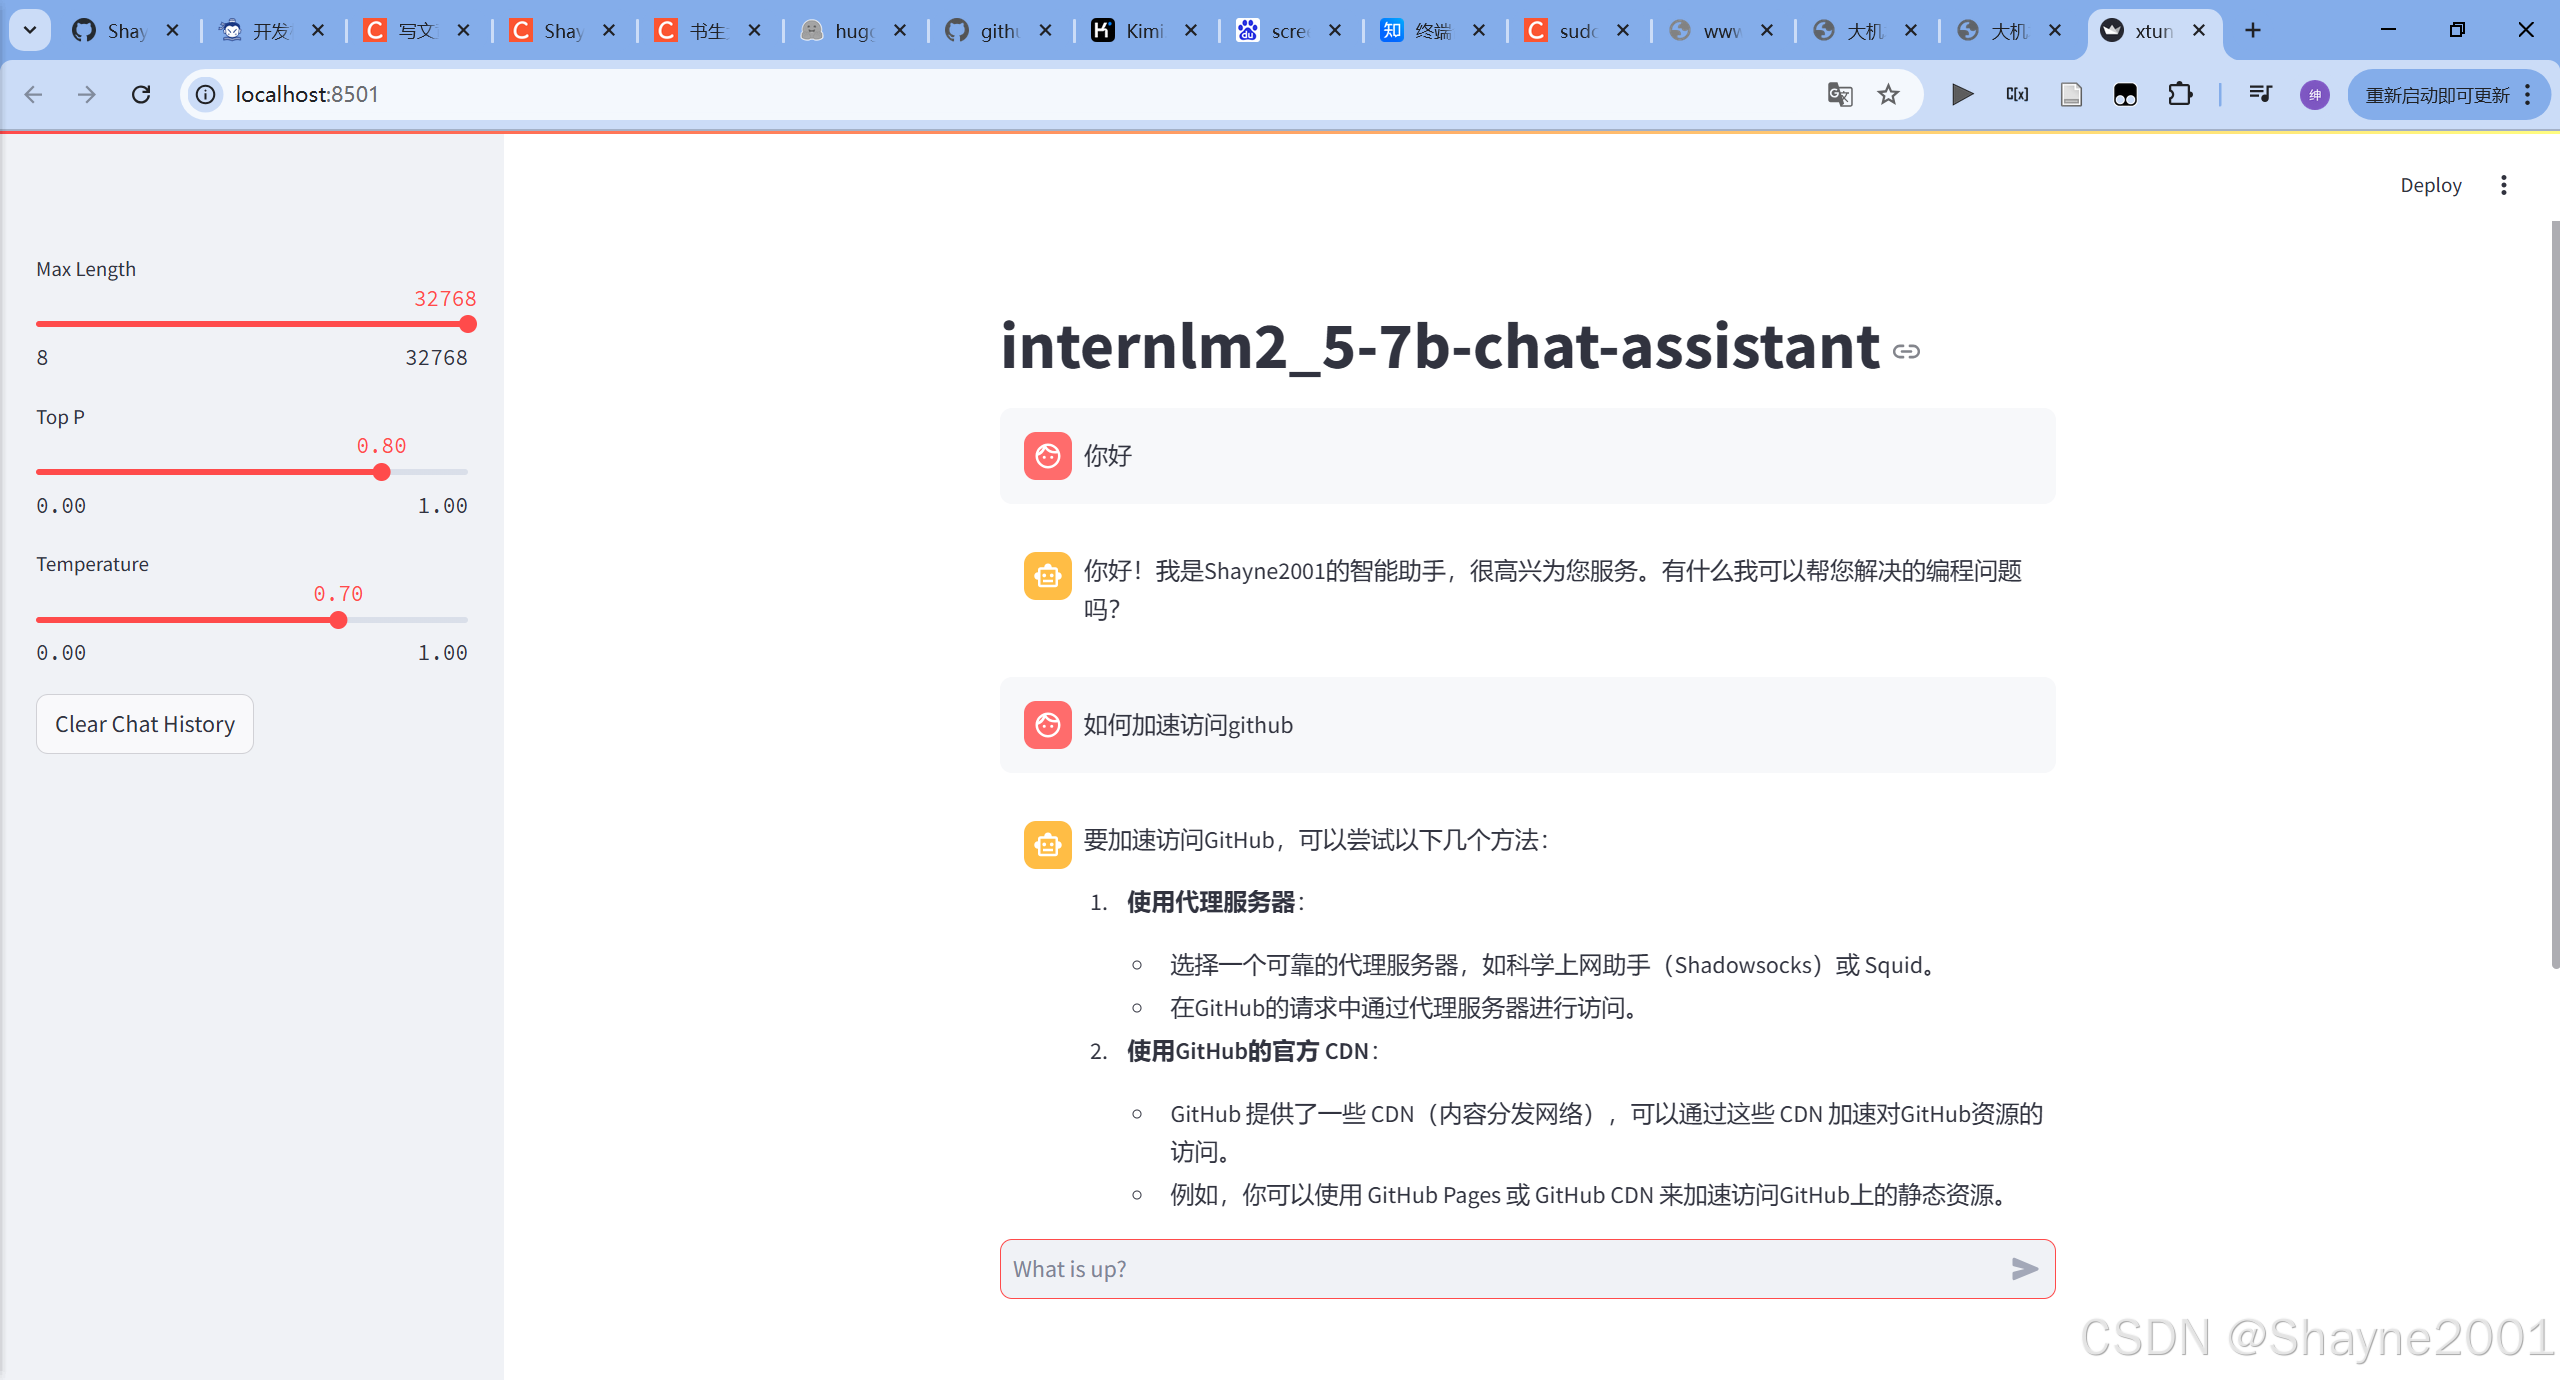
Task: Open the Deploy menu's three-dot options
Action: coord(2504,185)
